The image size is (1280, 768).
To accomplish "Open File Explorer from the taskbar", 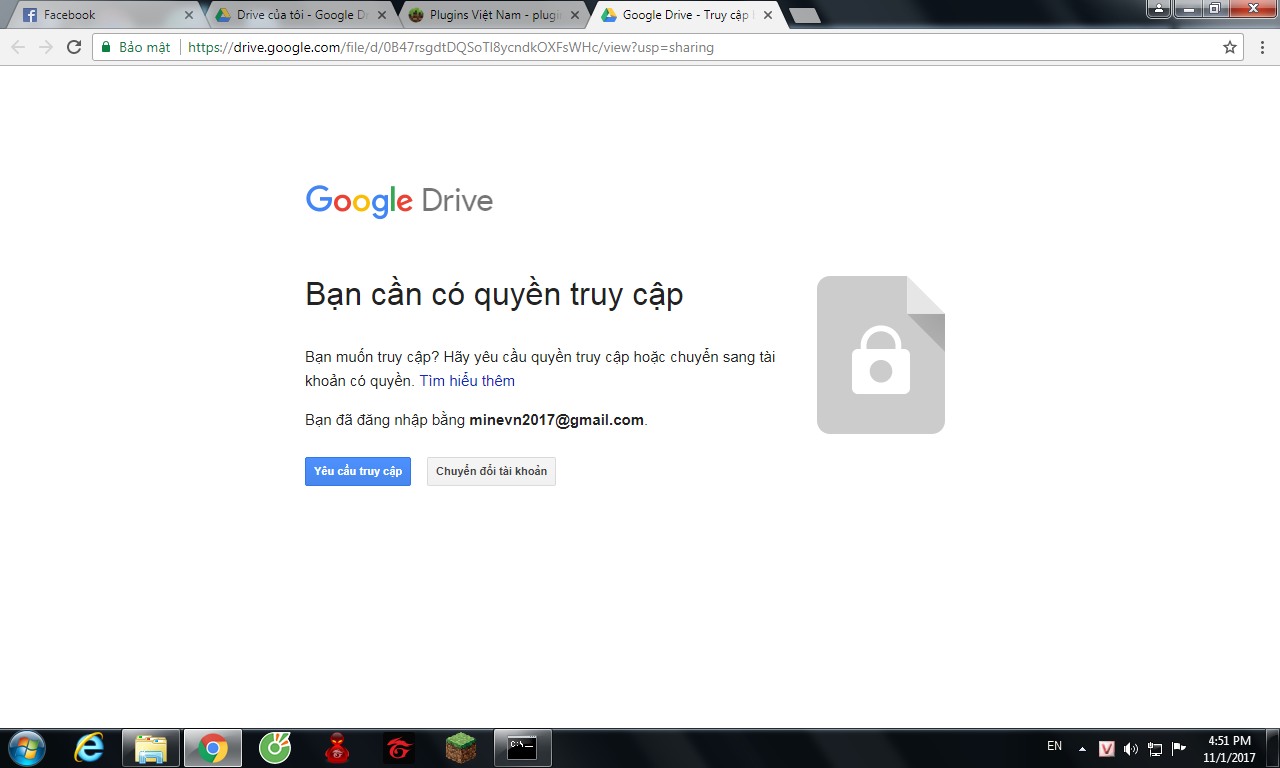I will pos(151,748).
